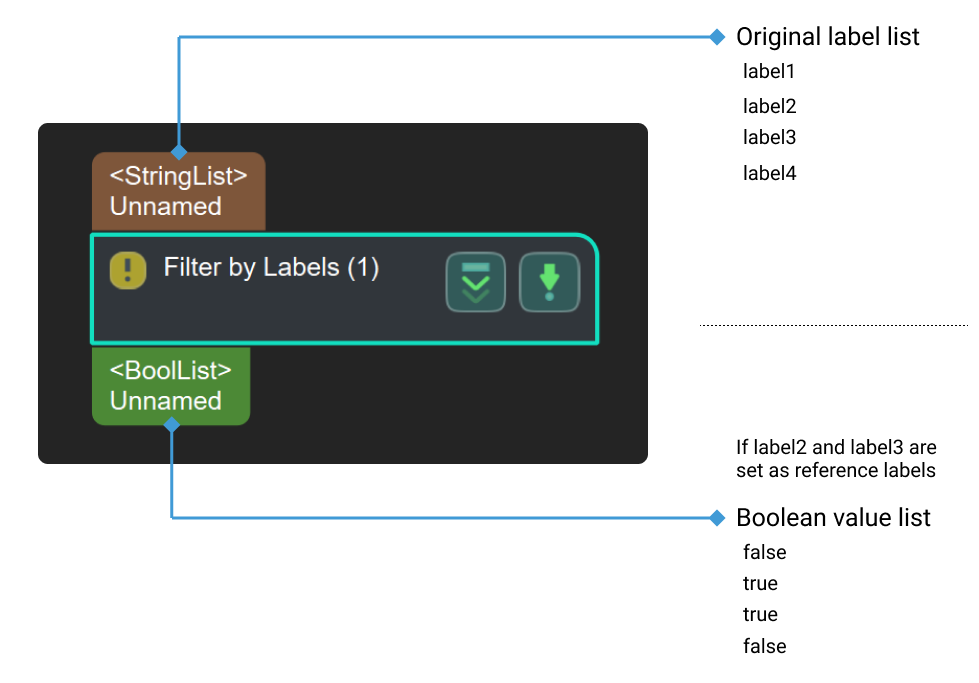This screenshot has width=979, height=683.
Task: Select label4 in the original label list
Action: click(x=769, y=173)
